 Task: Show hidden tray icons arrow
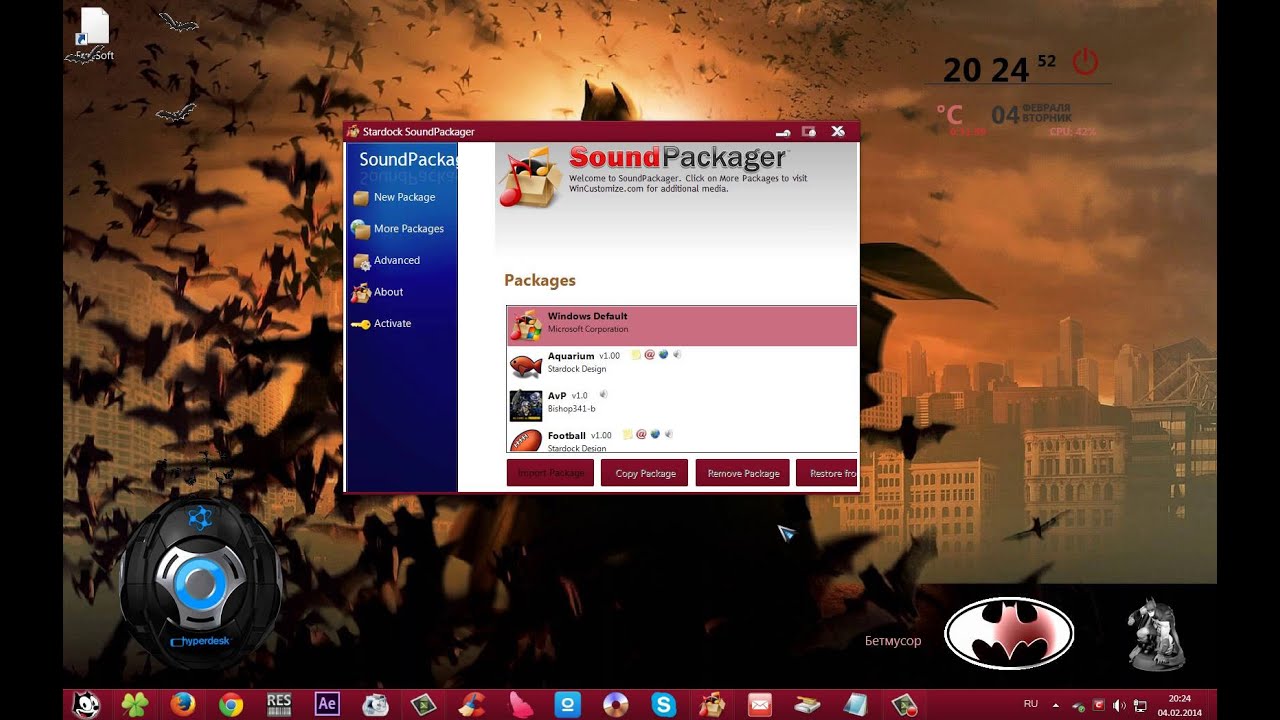[x=1055, y=705]
